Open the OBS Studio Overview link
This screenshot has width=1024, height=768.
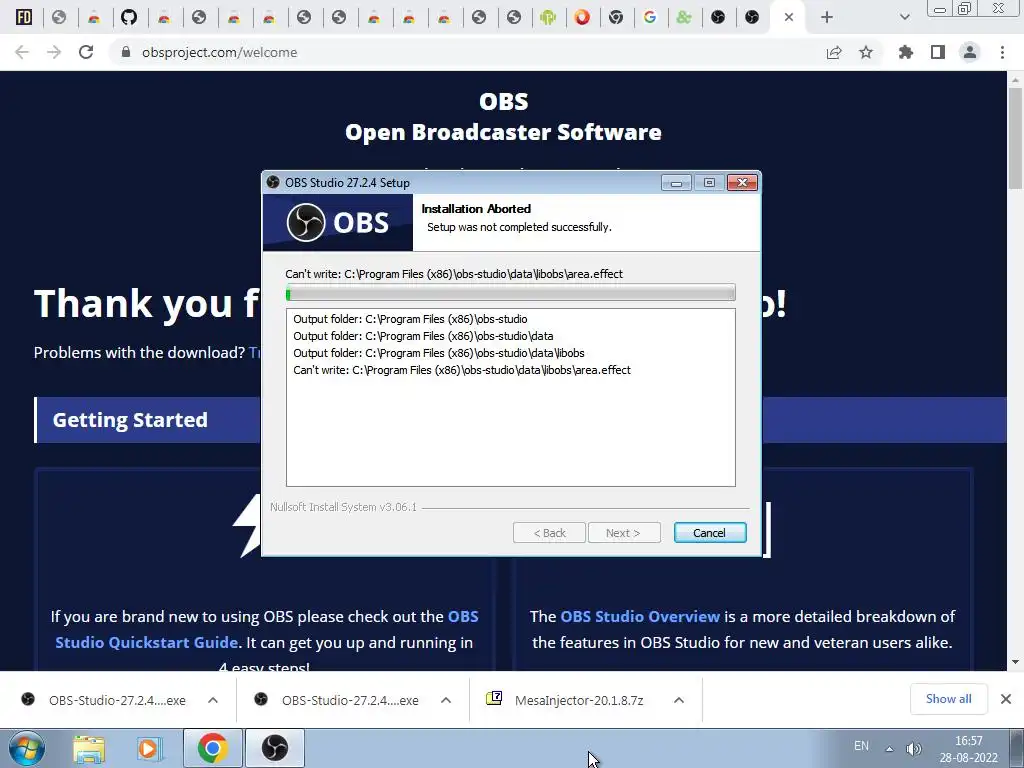coord(640,616)
